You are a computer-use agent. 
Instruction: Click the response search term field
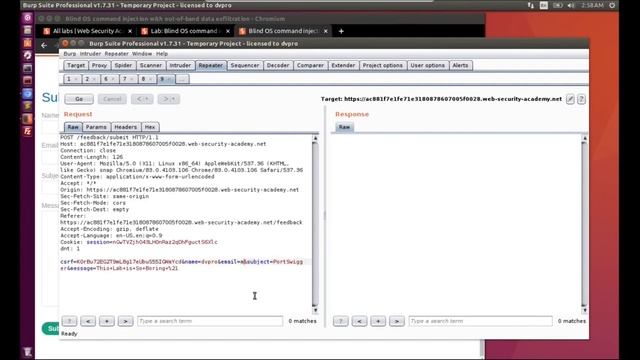pyautogui.click(x=480, y=321)
